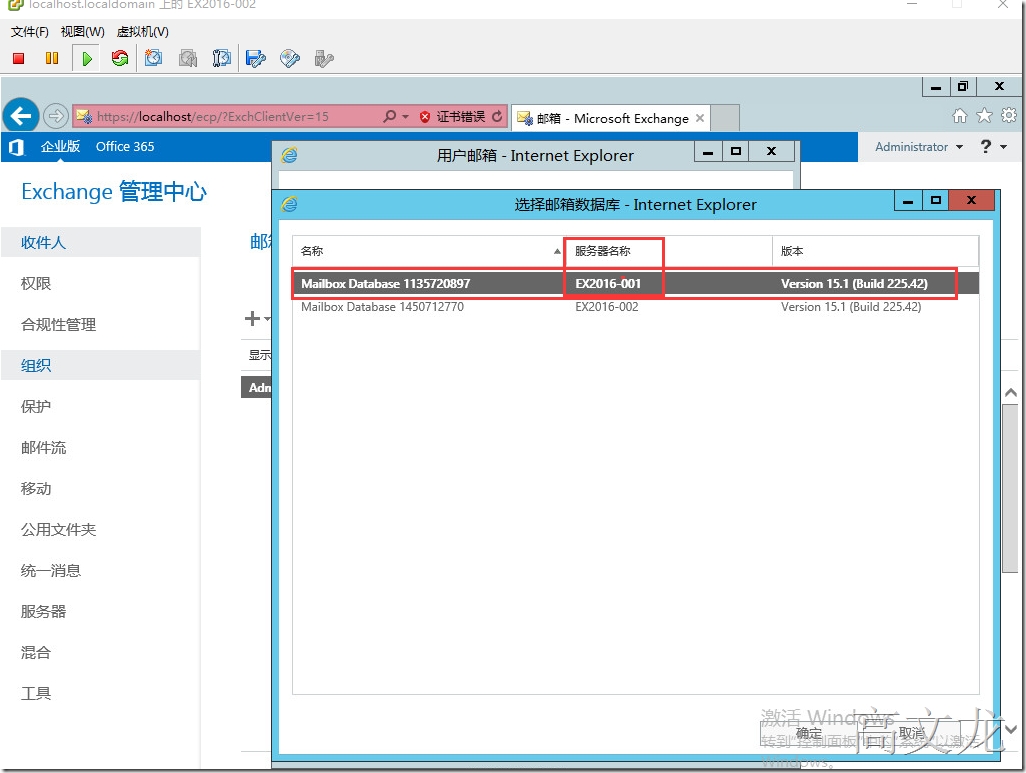Open the 视图(W) menu
This screenshot has height=773, width=1026.
(x=82, y=31)
